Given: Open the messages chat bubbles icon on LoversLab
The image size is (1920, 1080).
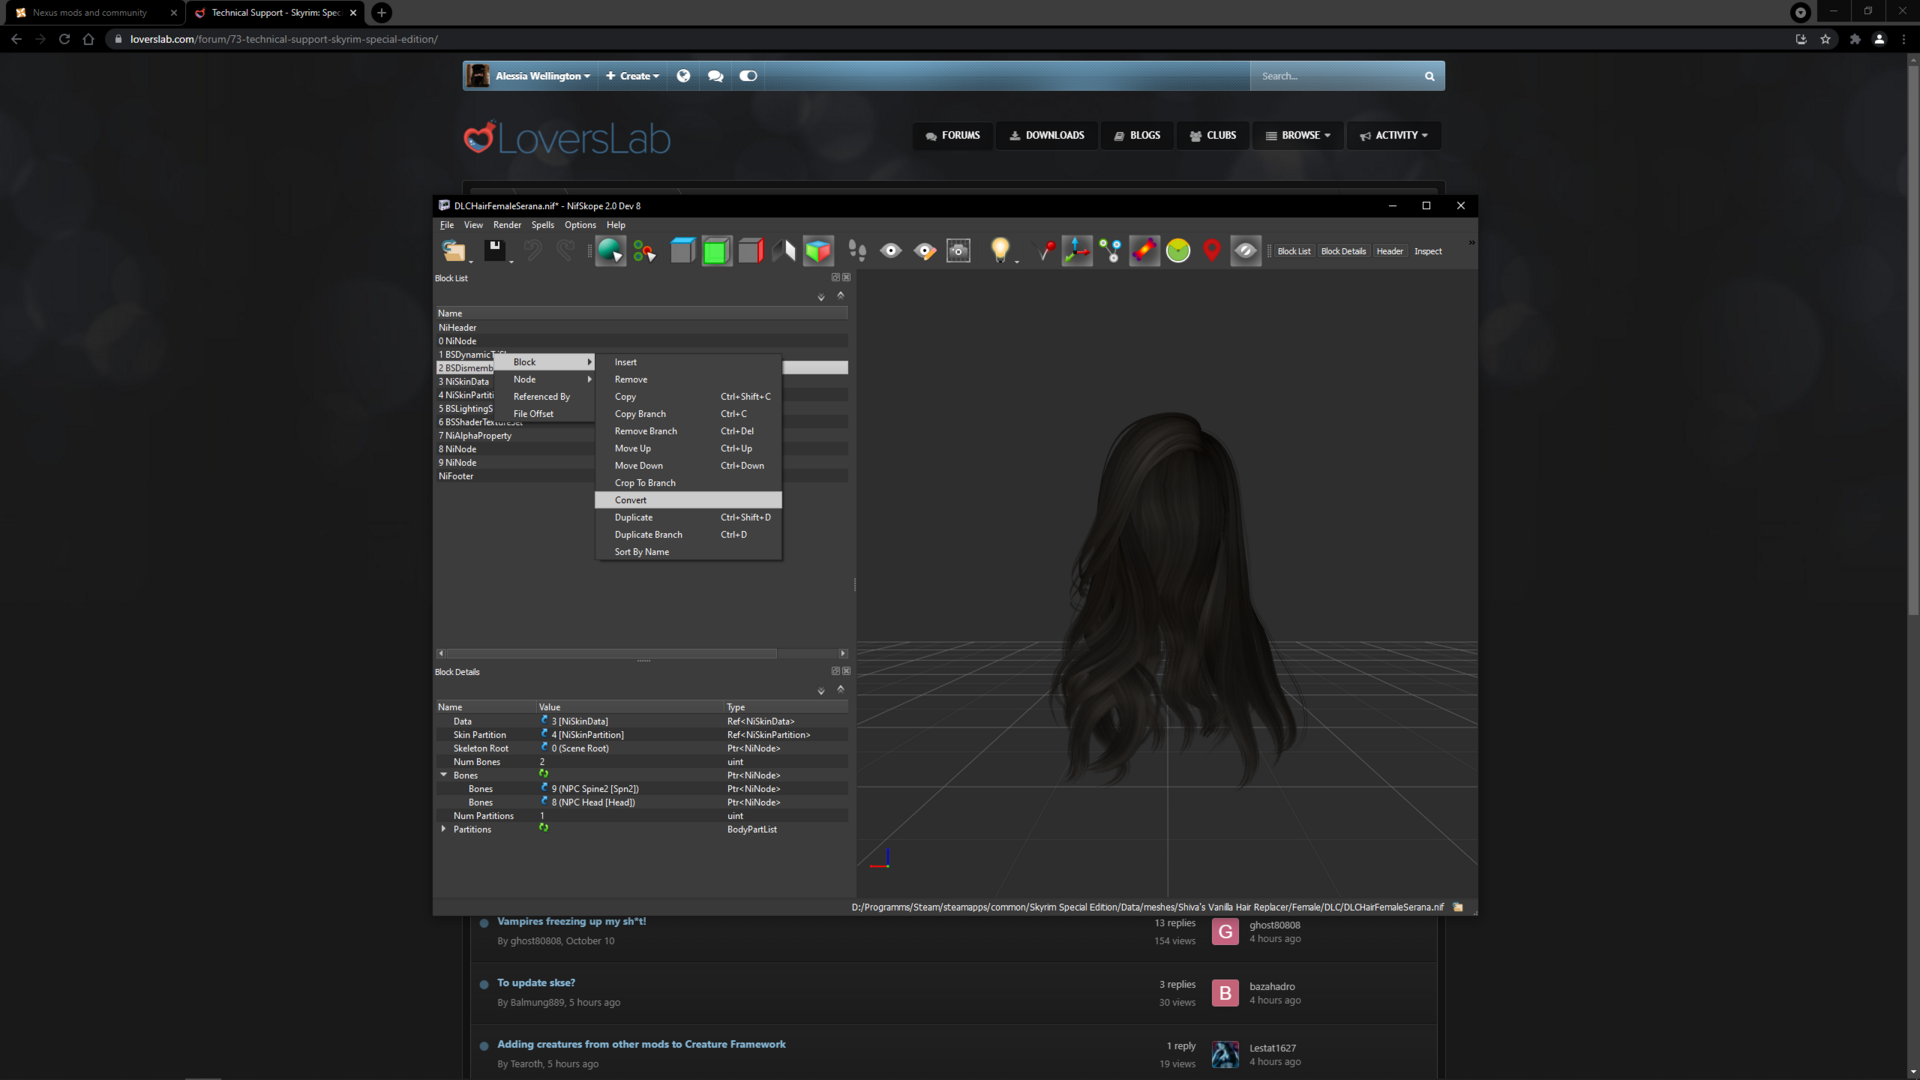Looking at the screenshot, I should (x=715, y=76).
